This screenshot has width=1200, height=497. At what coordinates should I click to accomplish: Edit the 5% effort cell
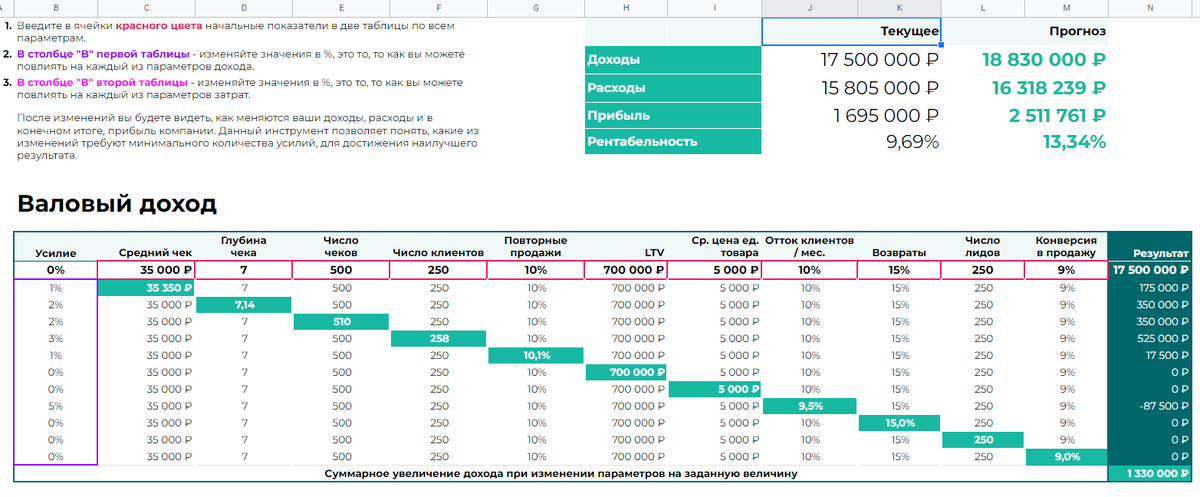click(x=55, y=406)
